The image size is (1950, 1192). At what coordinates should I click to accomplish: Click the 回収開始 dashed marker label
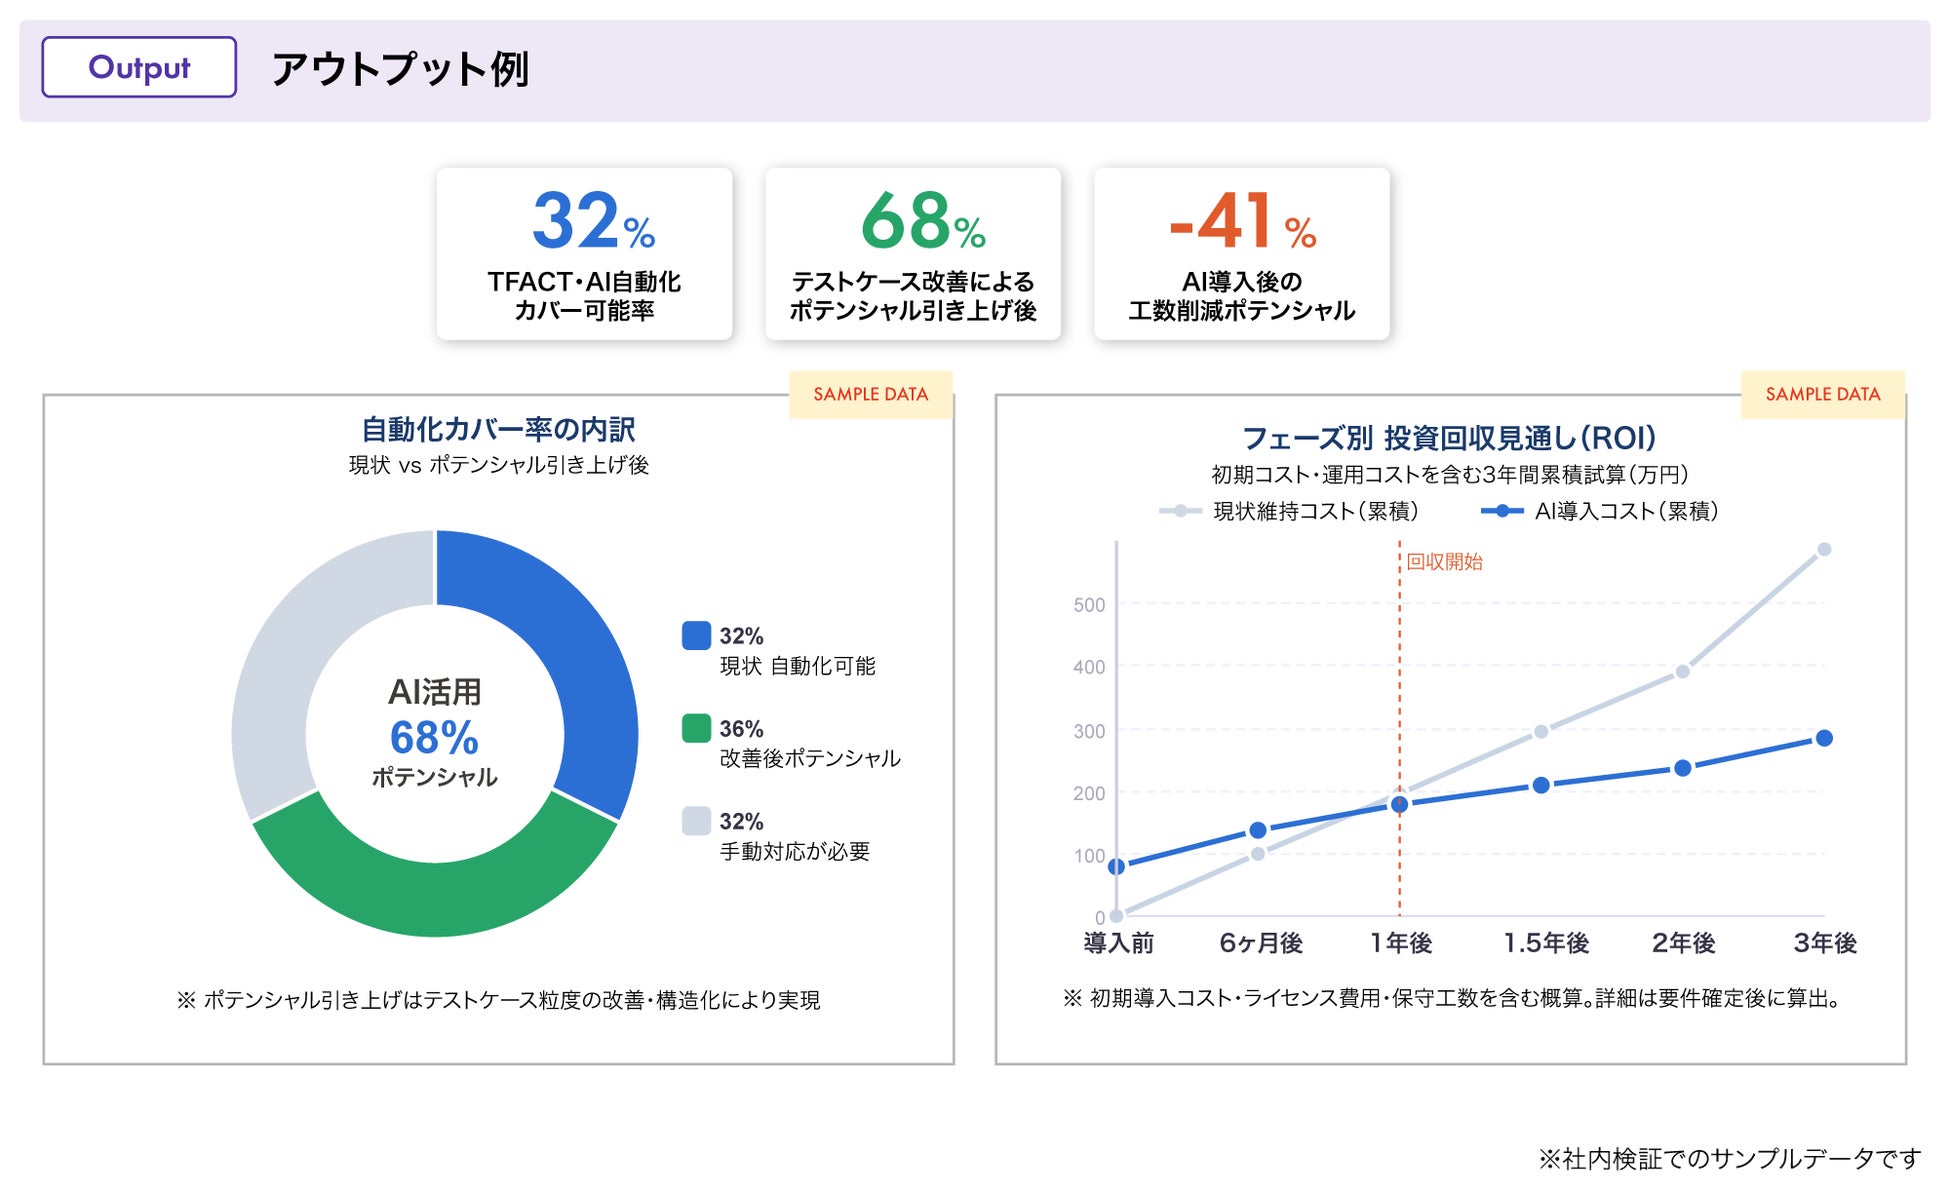point(1444,562)
